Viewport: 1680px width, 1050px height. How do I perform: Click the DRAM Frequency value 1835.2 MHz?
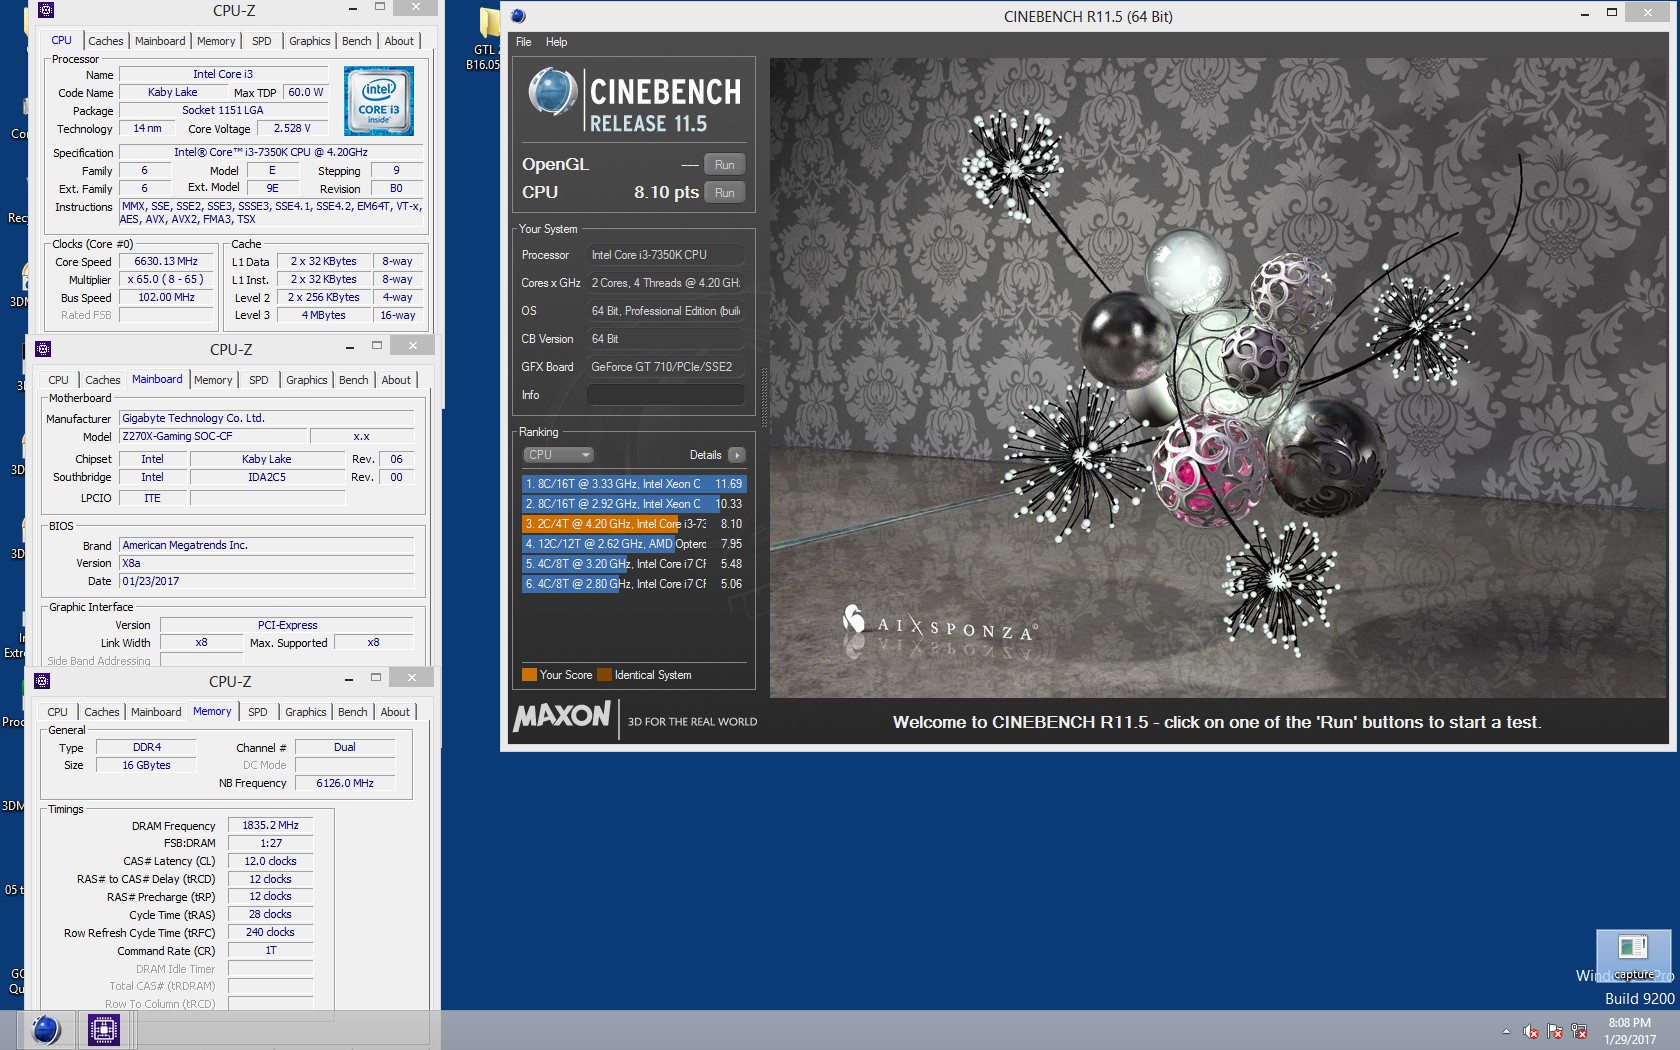[x=270, y=826]
